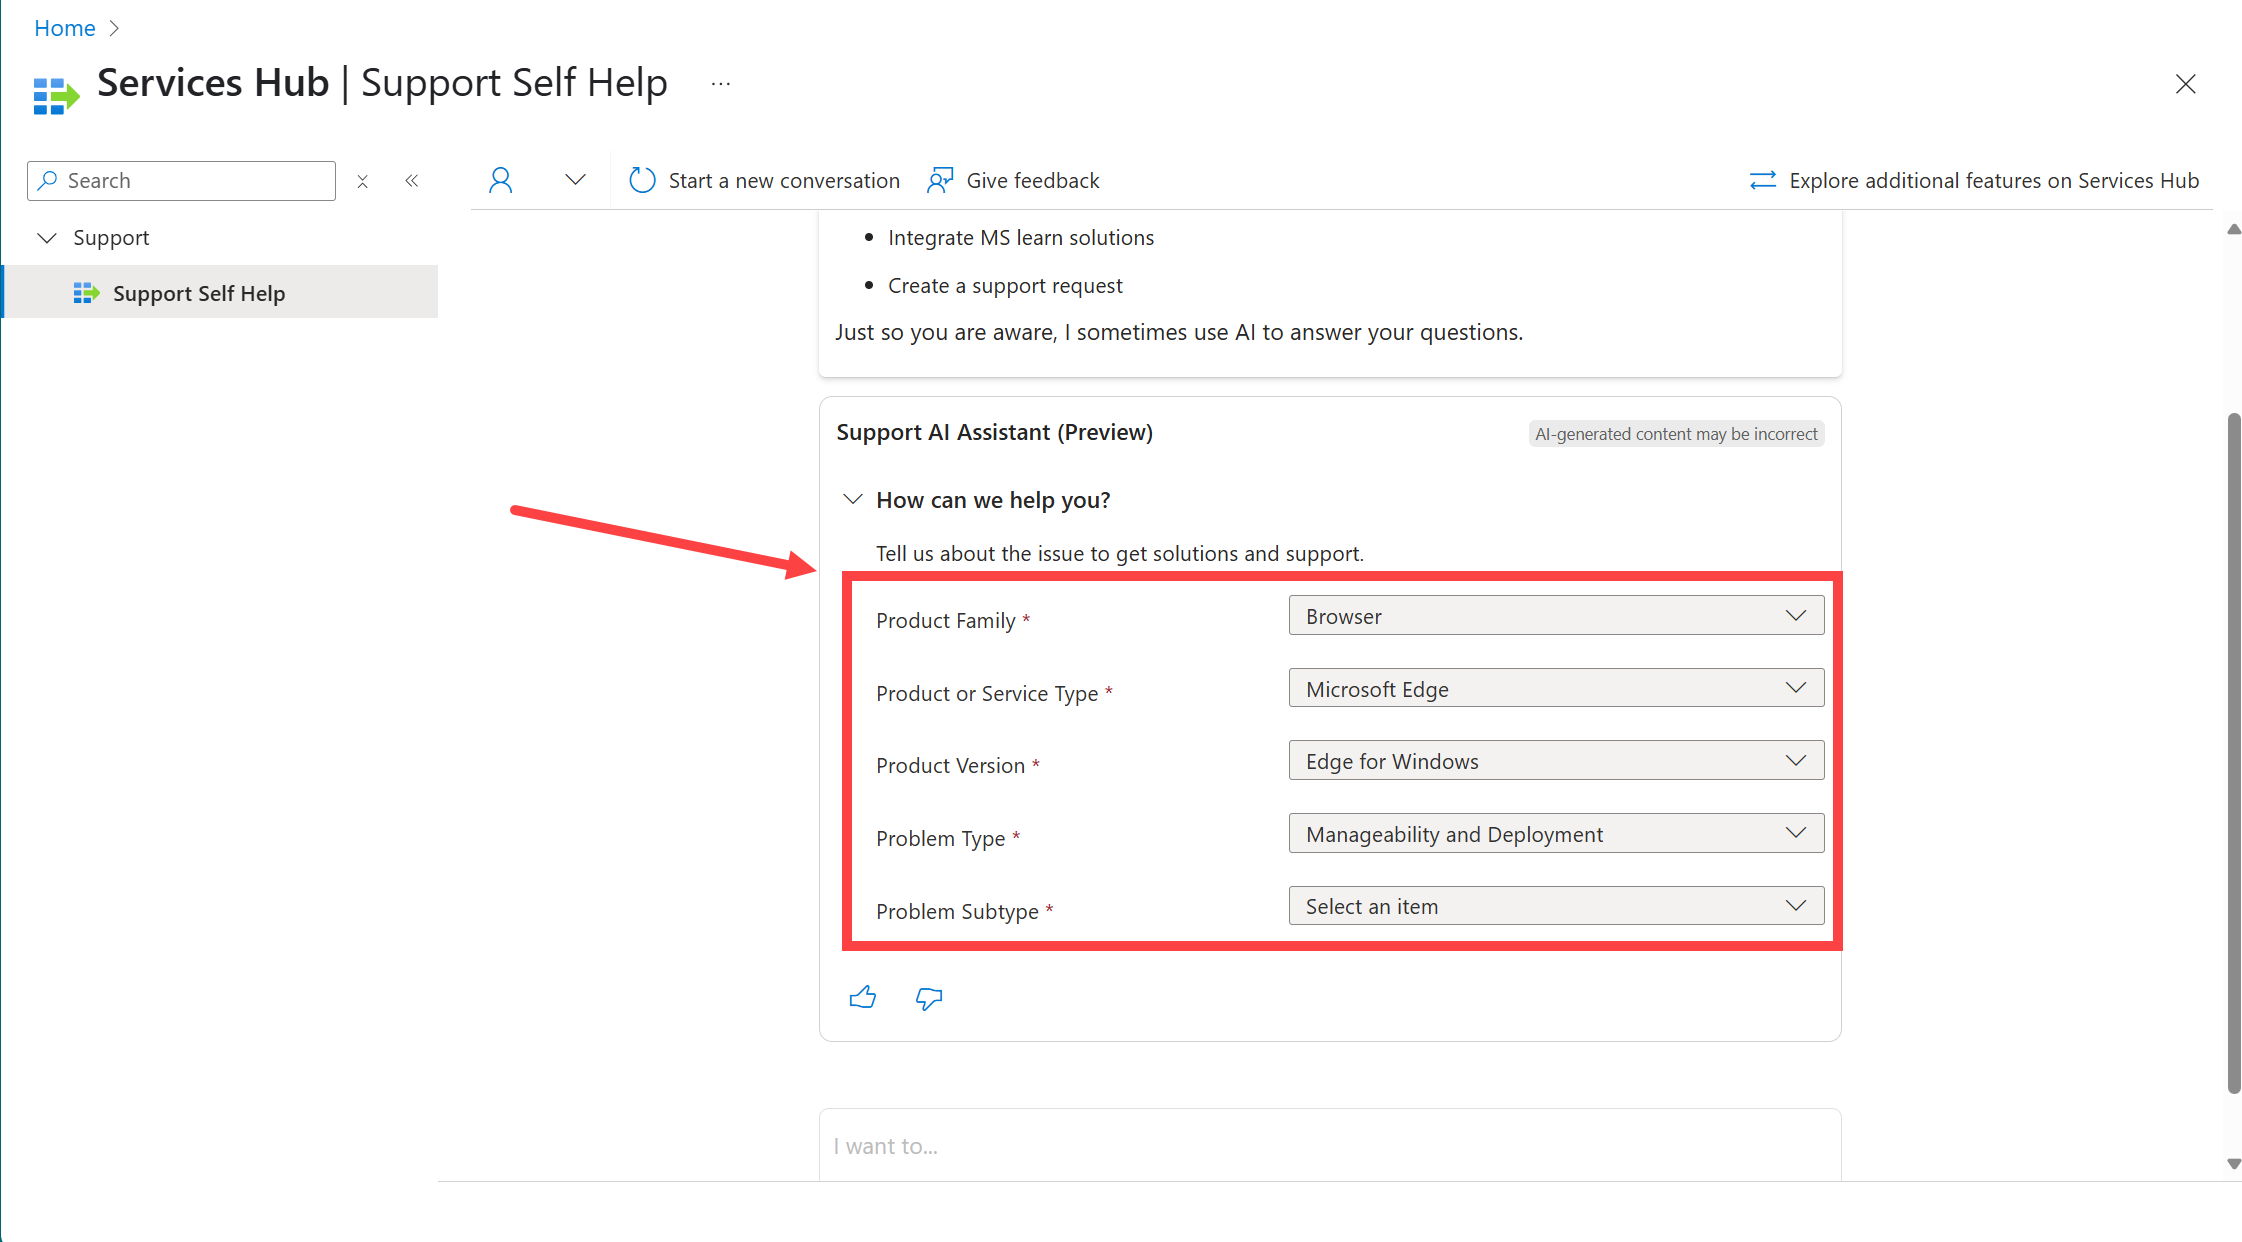
Task: Expand the Problem Subtype dropdown
Action: coord(1798,905)
